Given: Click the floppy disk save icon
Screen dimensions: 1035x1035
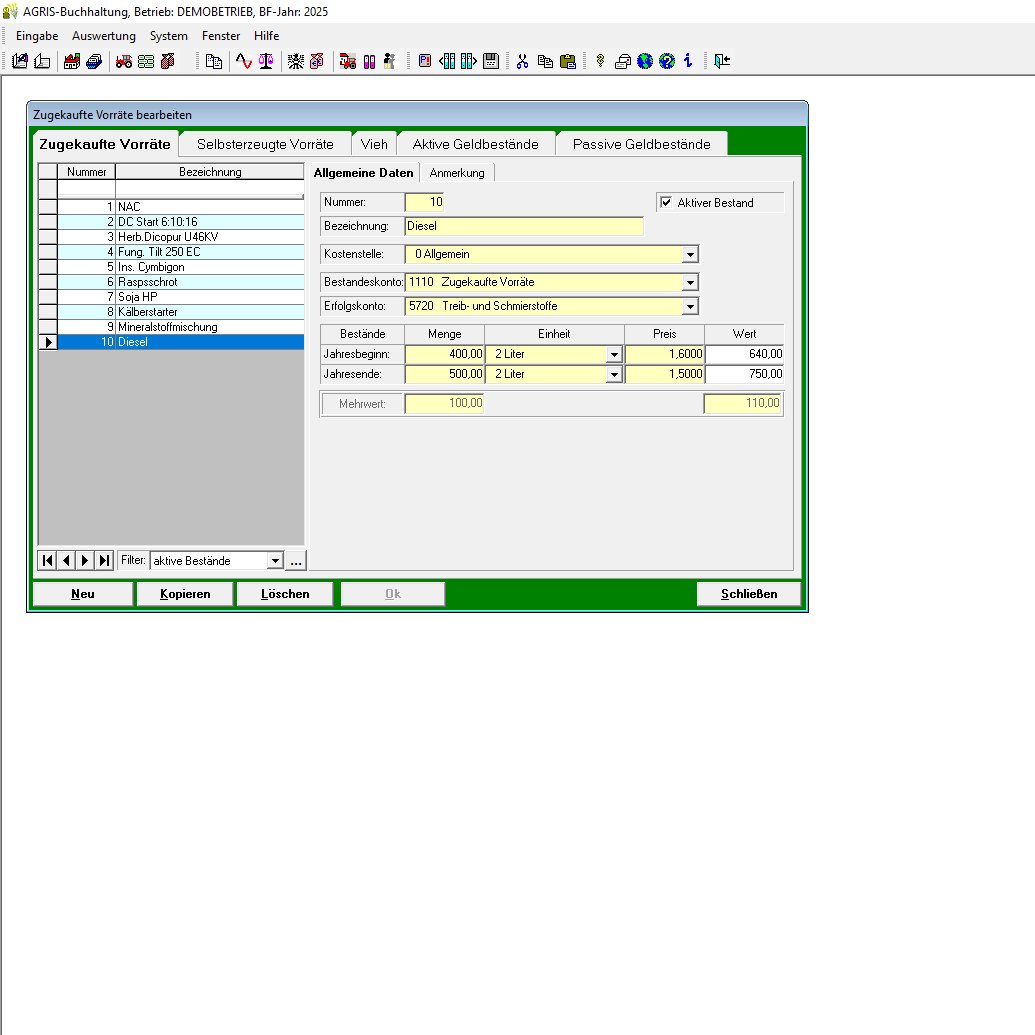Looking at the screenshot, I should click(x=491, y=61).
